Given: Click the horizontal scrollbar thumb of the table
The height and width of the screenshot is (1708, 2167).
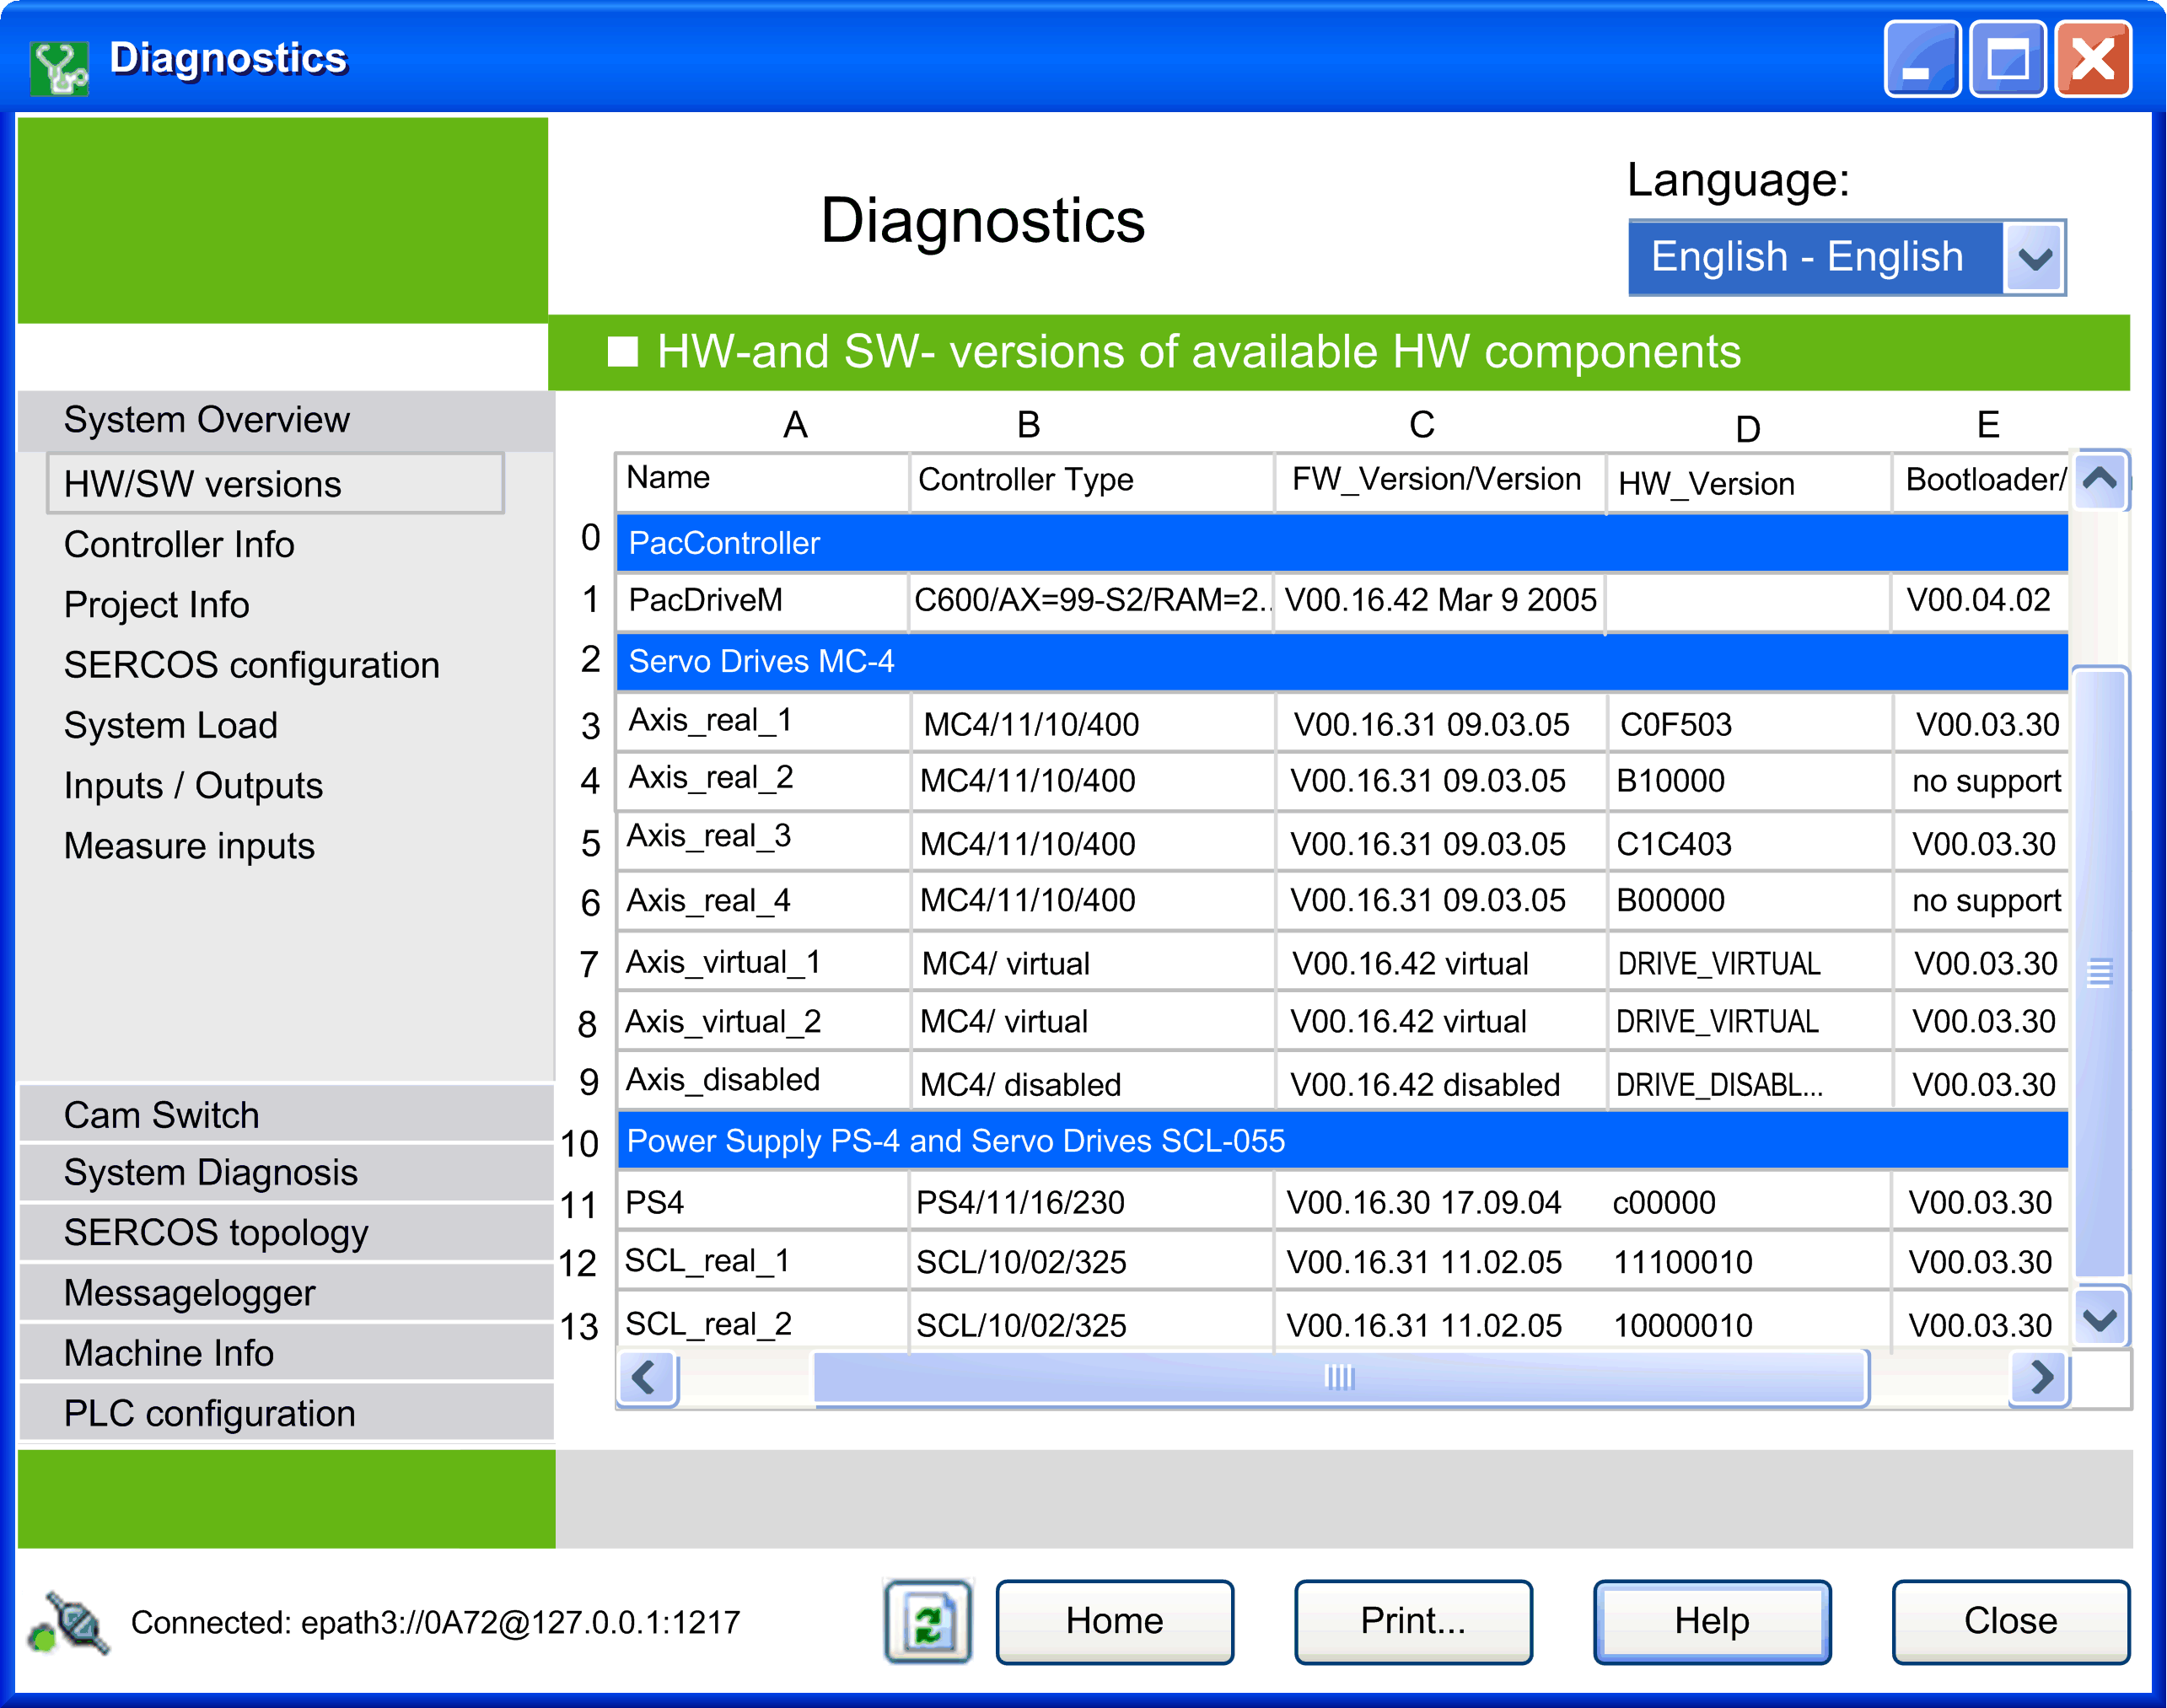Looking at the screenshot, I should click(x=1340, y=1378).
